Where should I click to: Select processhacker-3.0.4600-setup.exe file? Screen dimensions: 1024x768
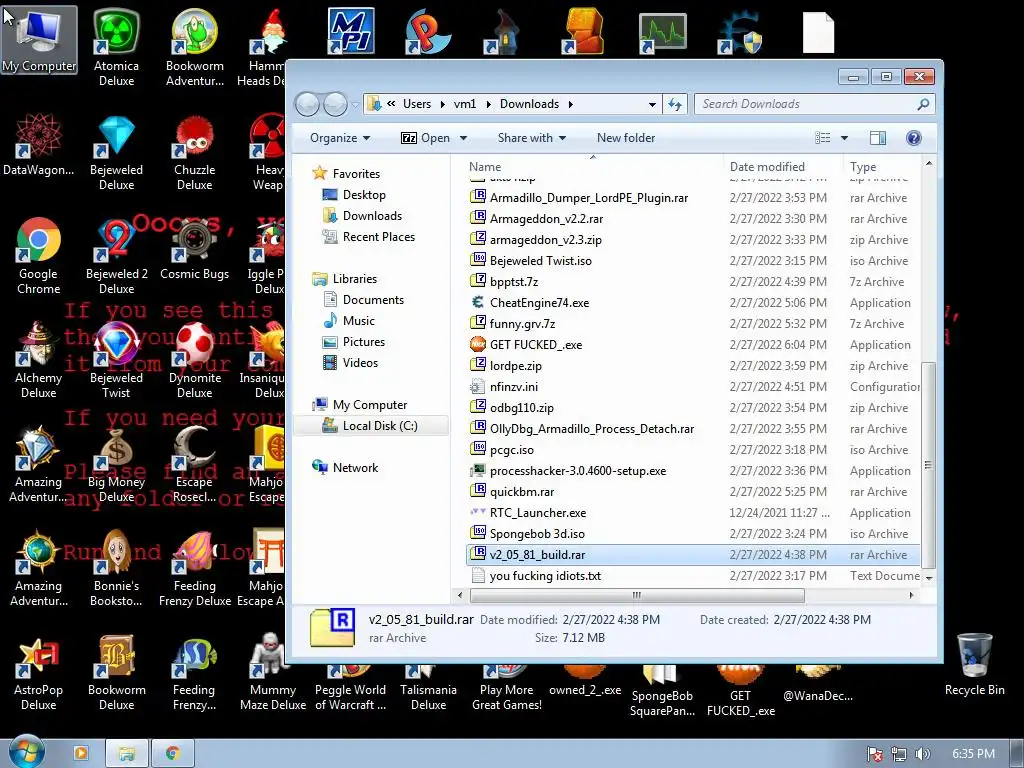(578, 471)
